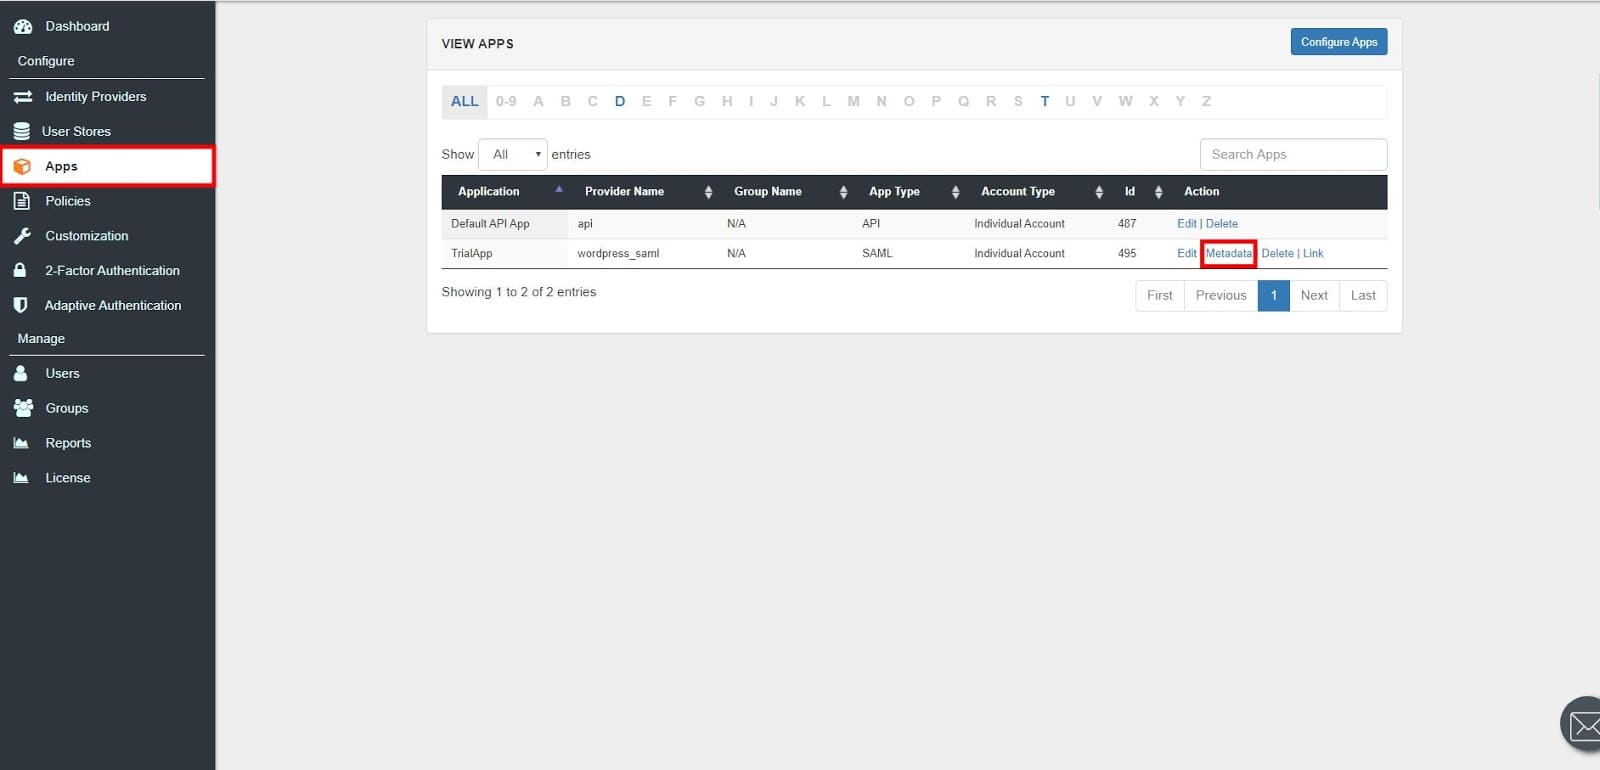Viewport: 1600px width, 770px height.
Task: Click the SAML app type cell
Action: click(x=877, y=254)
